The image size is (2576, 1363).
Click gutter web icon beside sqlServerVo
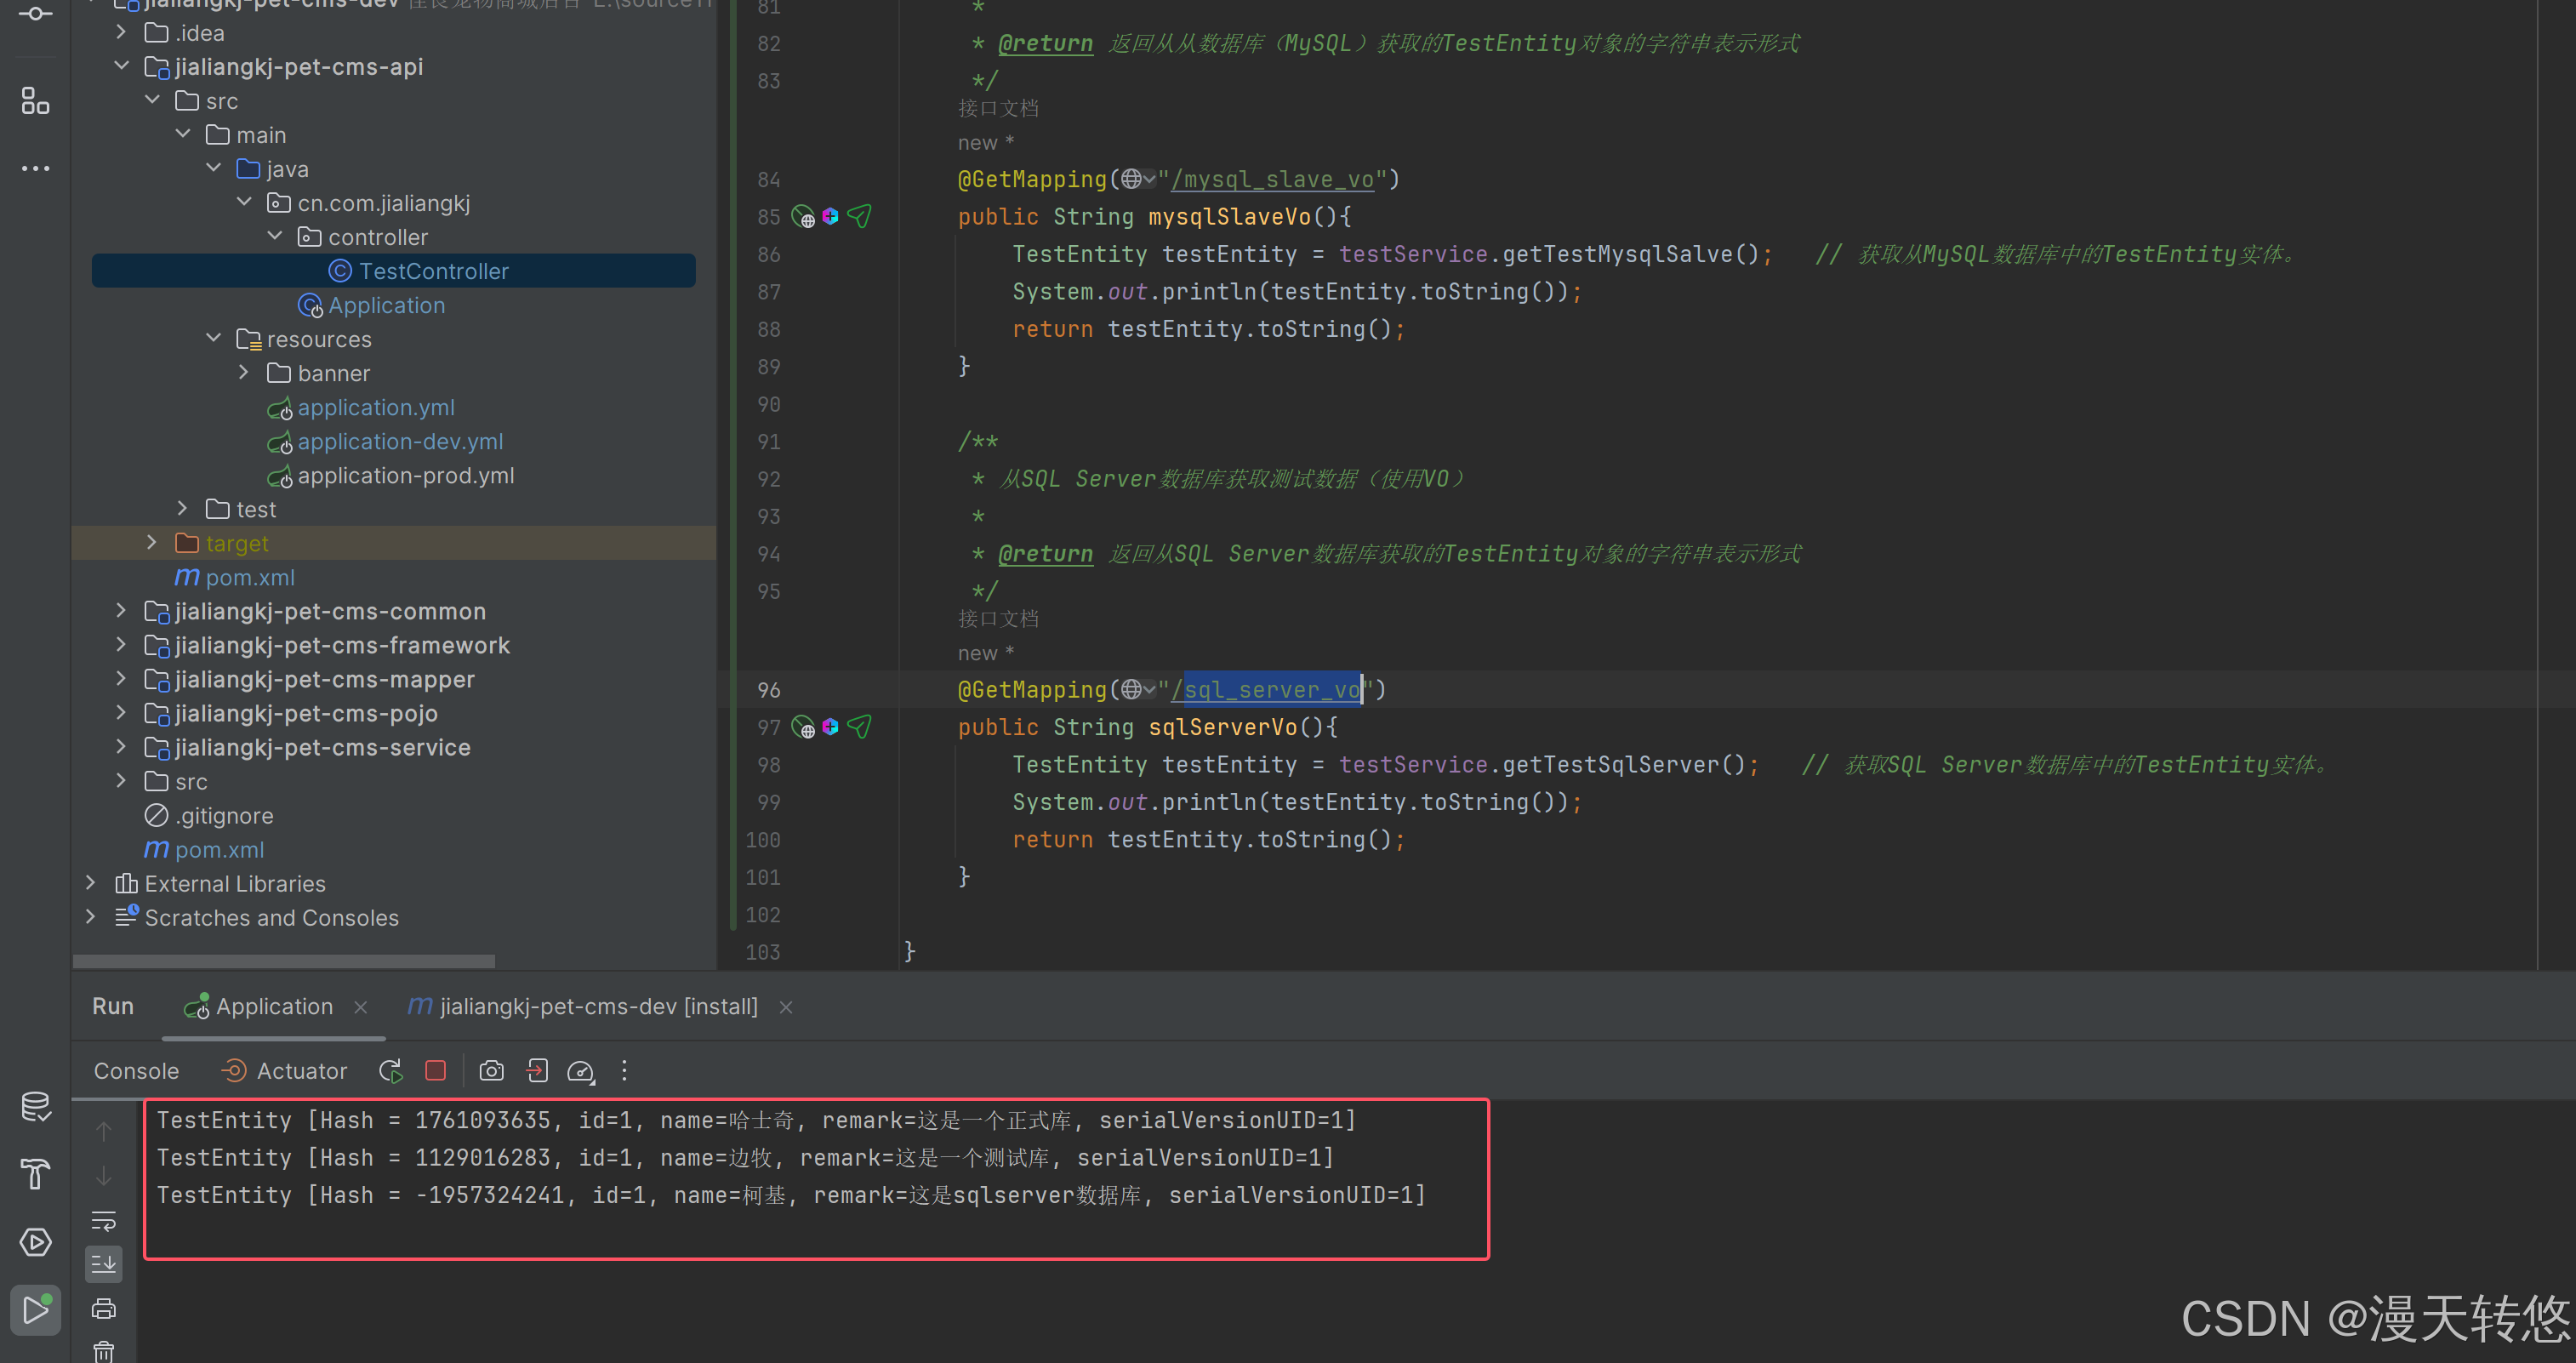803,727
